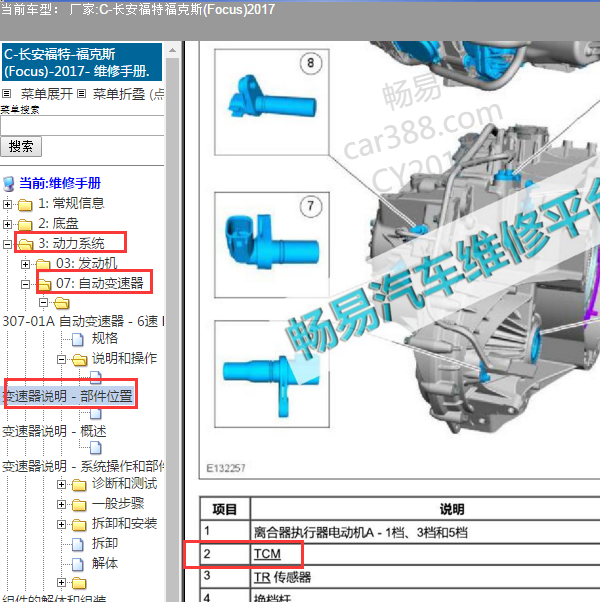Screen dimensions: 600x602
Task: Open 变速器说明 - 系统操作和部件 page
Action: (83, 466)
